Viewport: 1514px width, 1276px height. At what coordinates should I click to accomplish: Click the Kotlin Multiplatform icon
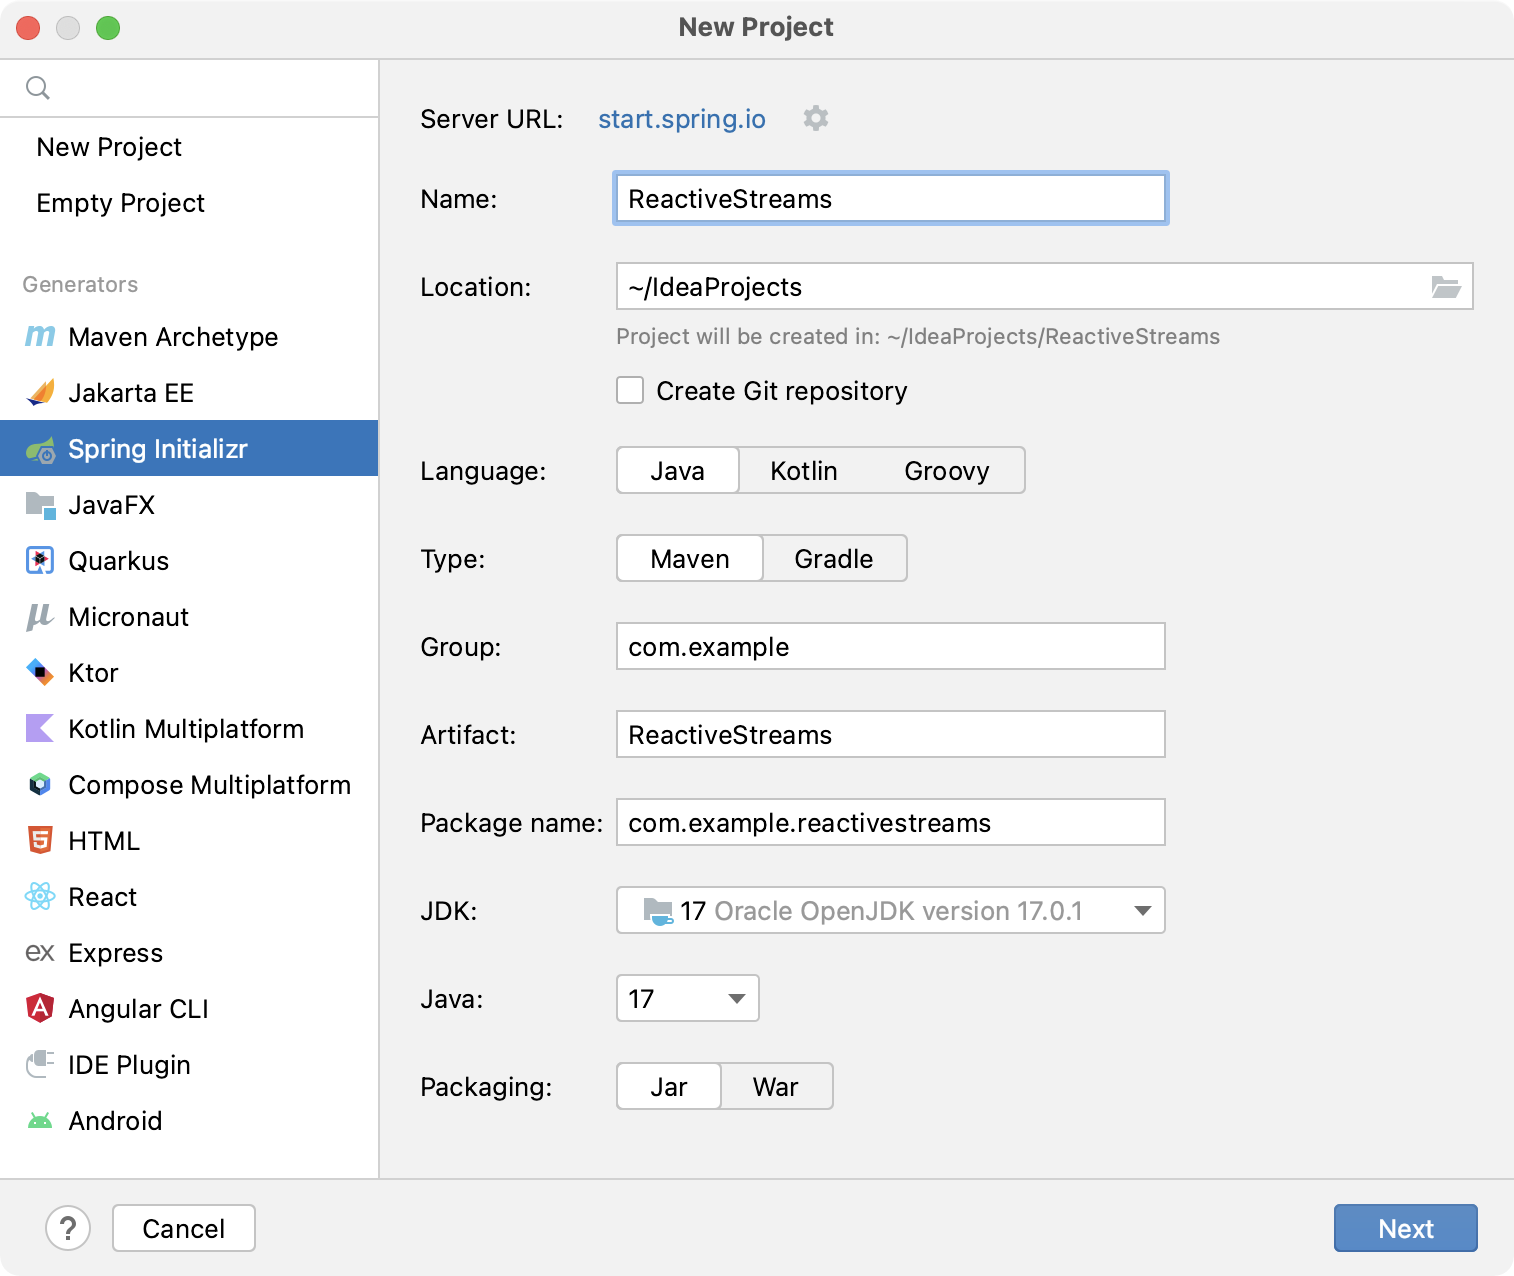click(x=40, y=728)
